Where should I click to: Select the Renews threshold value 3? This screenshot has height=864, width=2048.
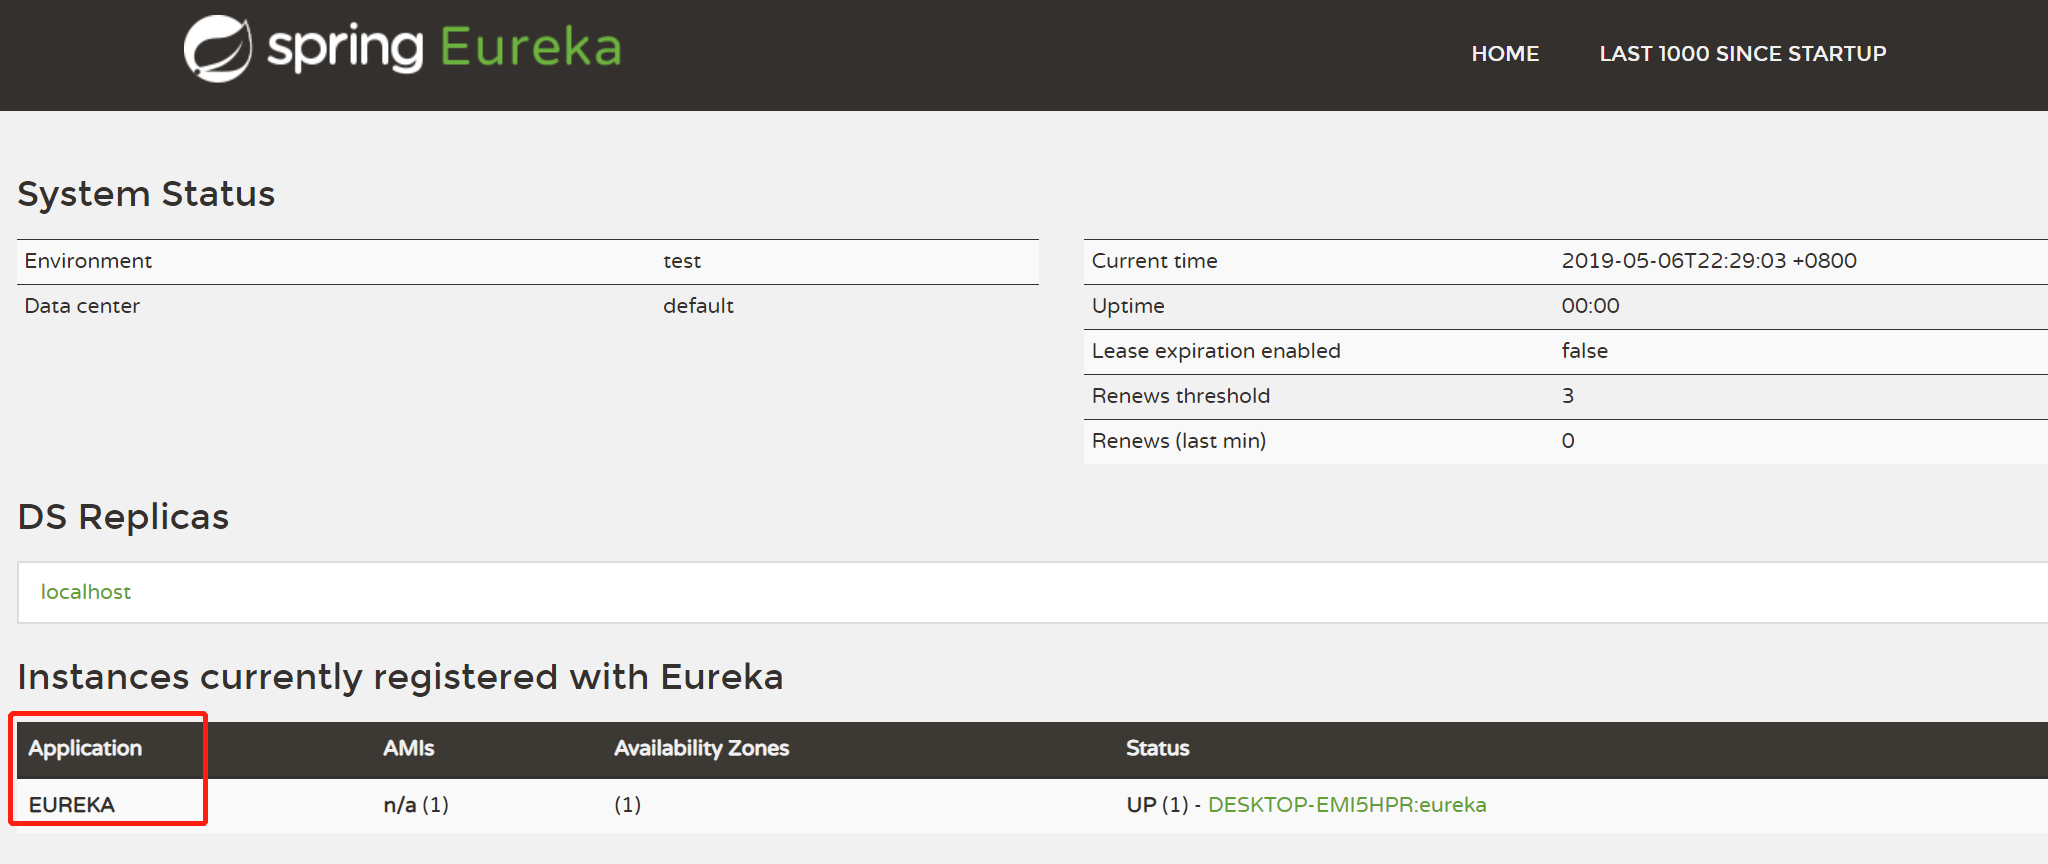[x=1568, y=396]
